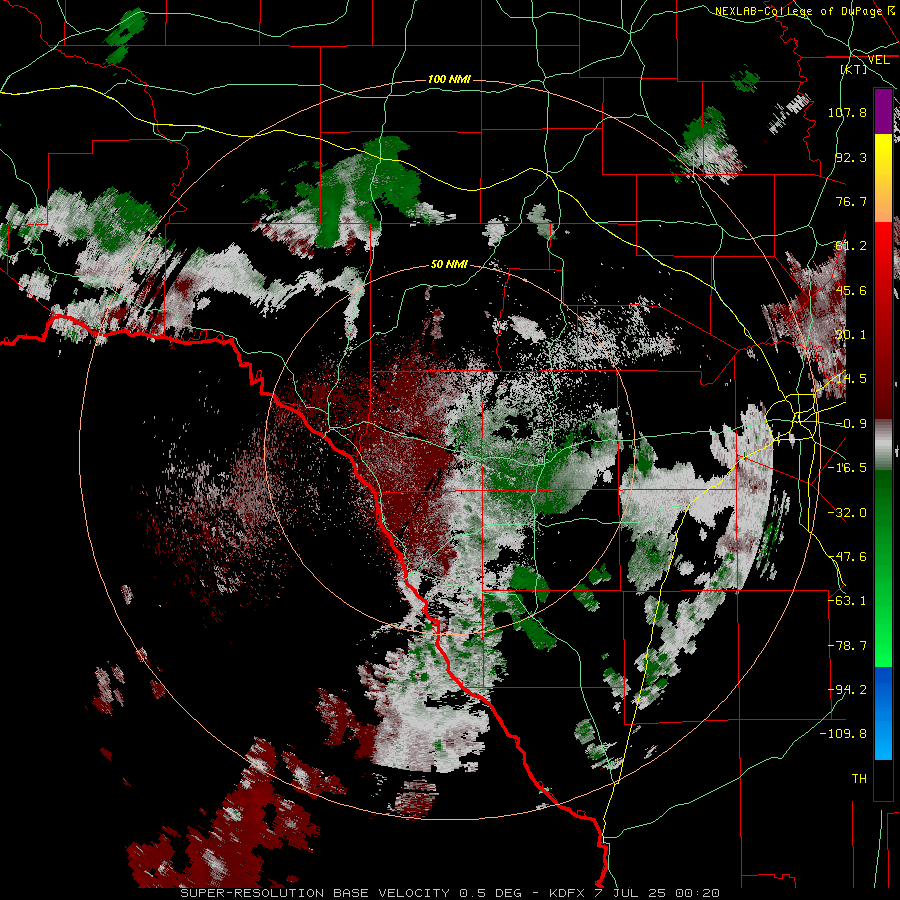Select the 30.1 scale value
Image resolution: width=900 pixels, height=900 pixels.
(851, 335)
